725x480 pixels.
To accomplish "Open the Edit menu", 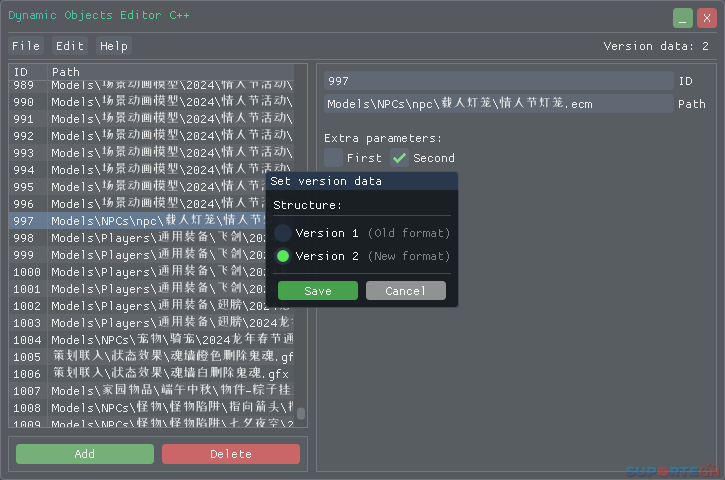I will pyautogui.click(x=70, y=46).
